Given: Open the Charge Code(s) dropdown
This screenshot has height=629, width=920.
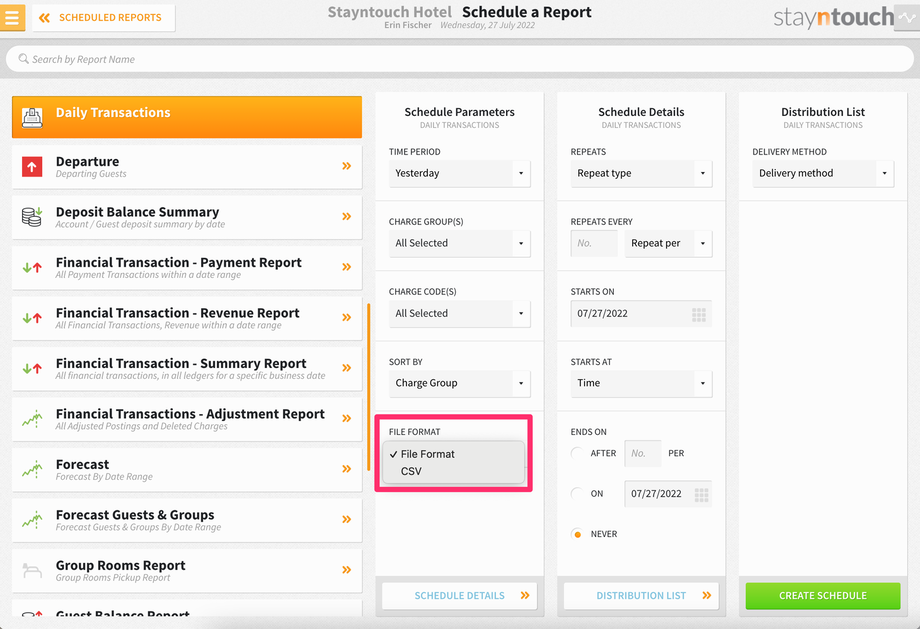Looking at the screenshot, I should 459,313.
